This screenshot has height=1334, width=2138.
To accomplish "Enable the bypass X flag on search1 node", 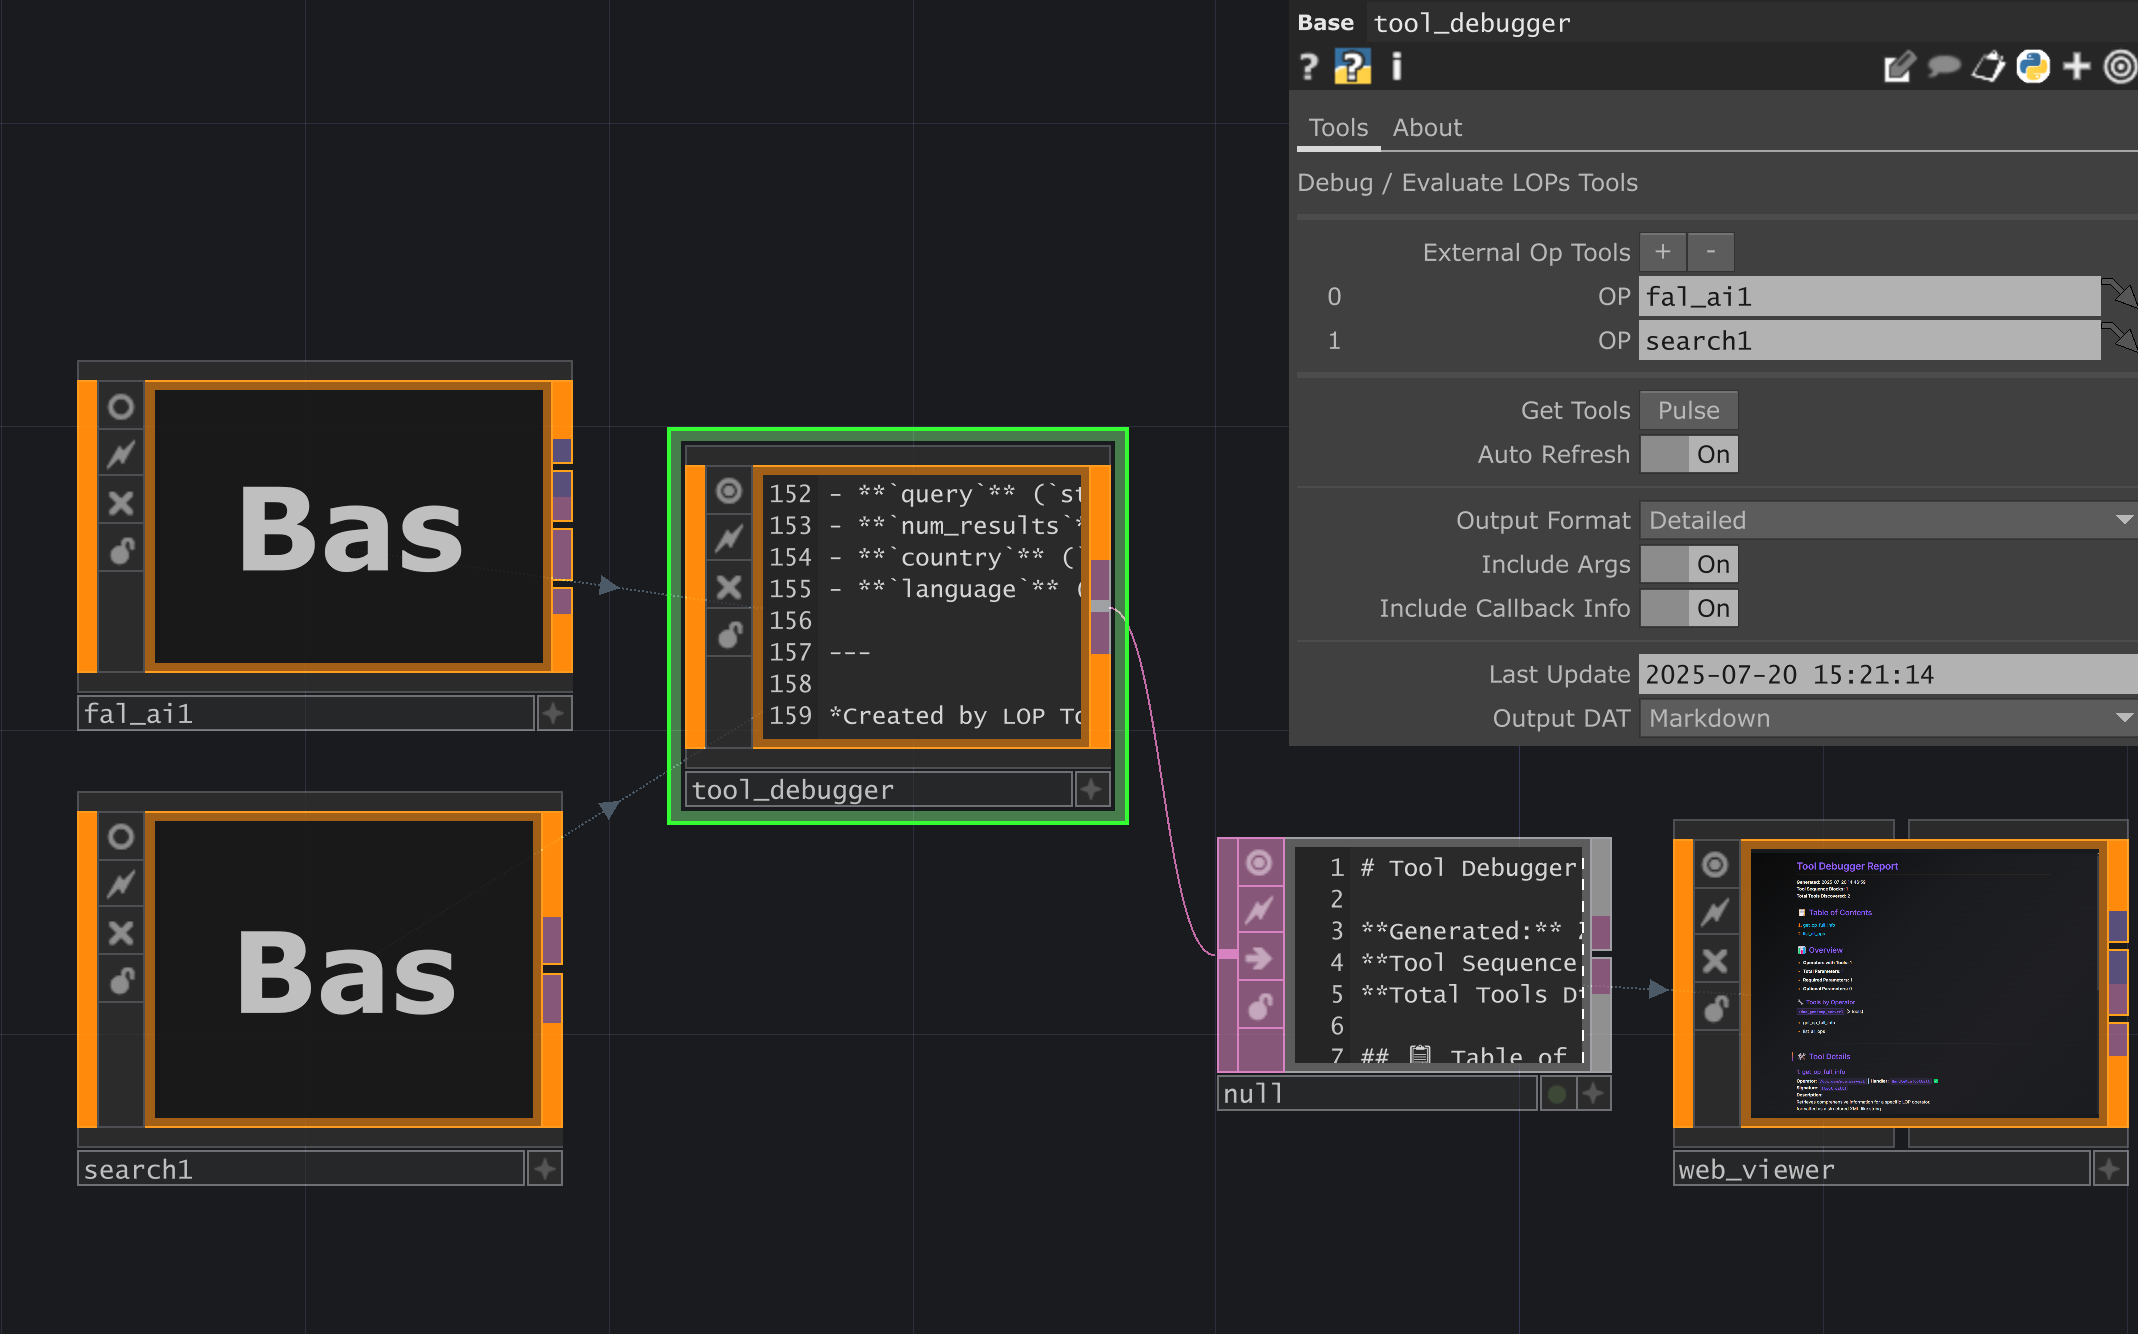I will (120, 933).
